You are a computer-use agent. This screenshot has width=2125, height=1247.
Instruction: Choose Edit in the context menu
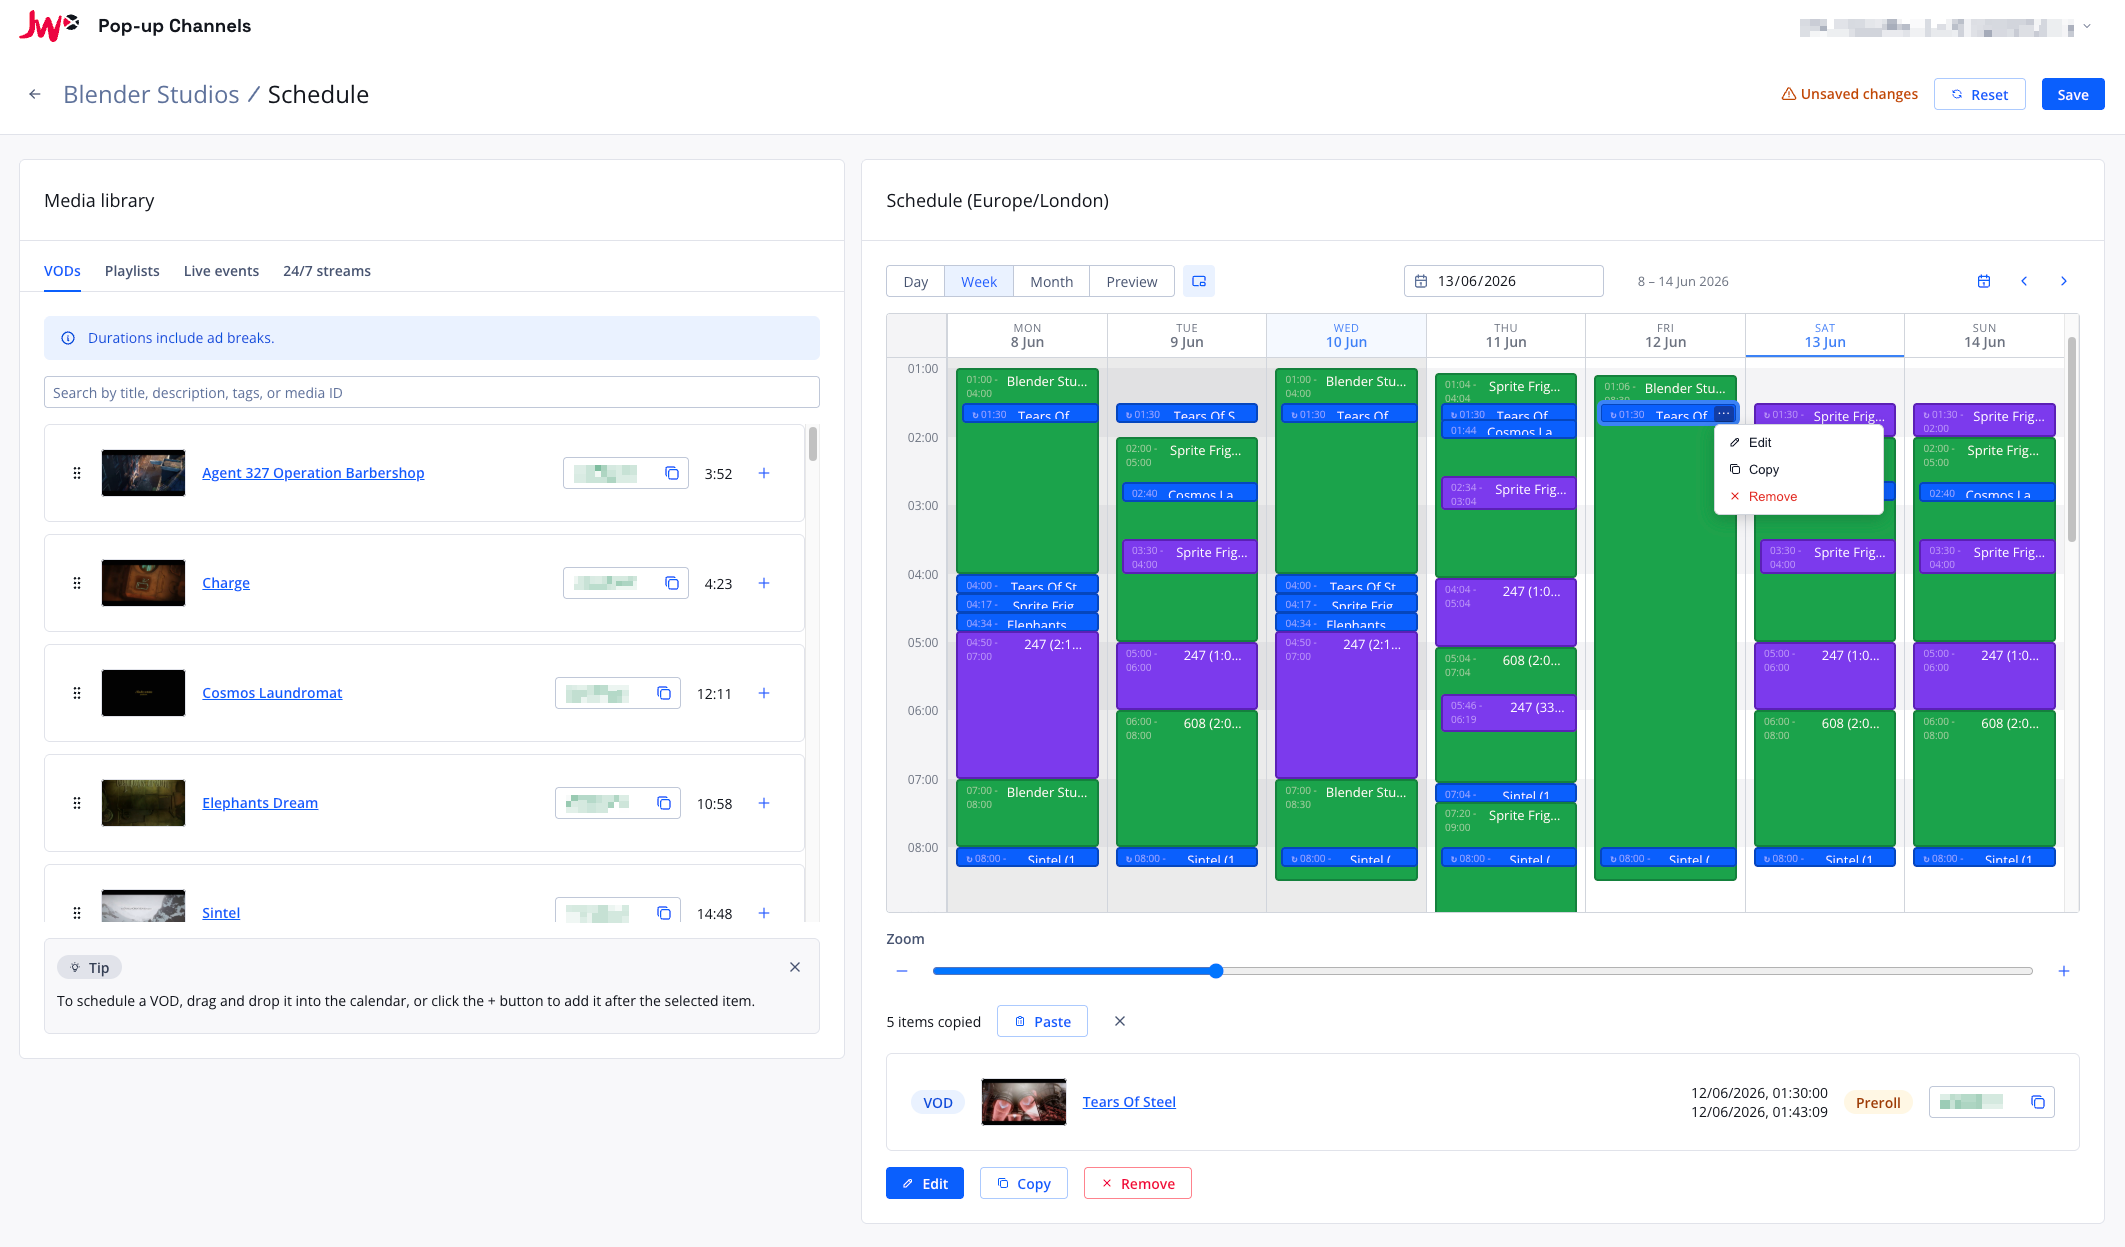[x=1798, y=443]
